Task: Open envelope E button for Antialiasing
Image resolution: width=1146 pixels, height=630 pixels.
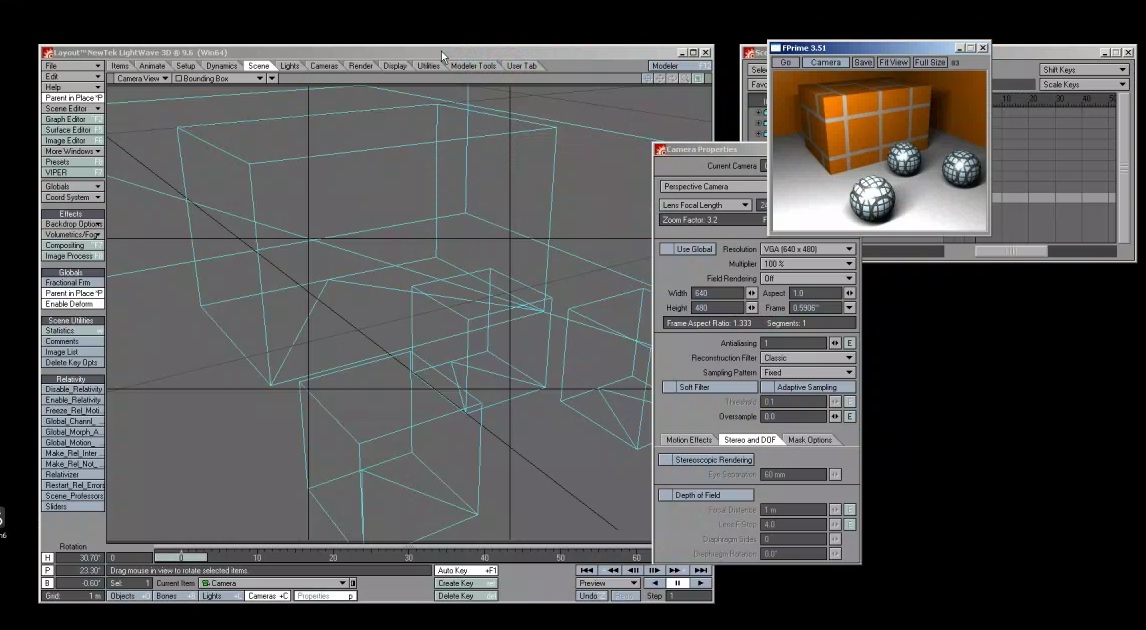Action: (x=849, y=343)
